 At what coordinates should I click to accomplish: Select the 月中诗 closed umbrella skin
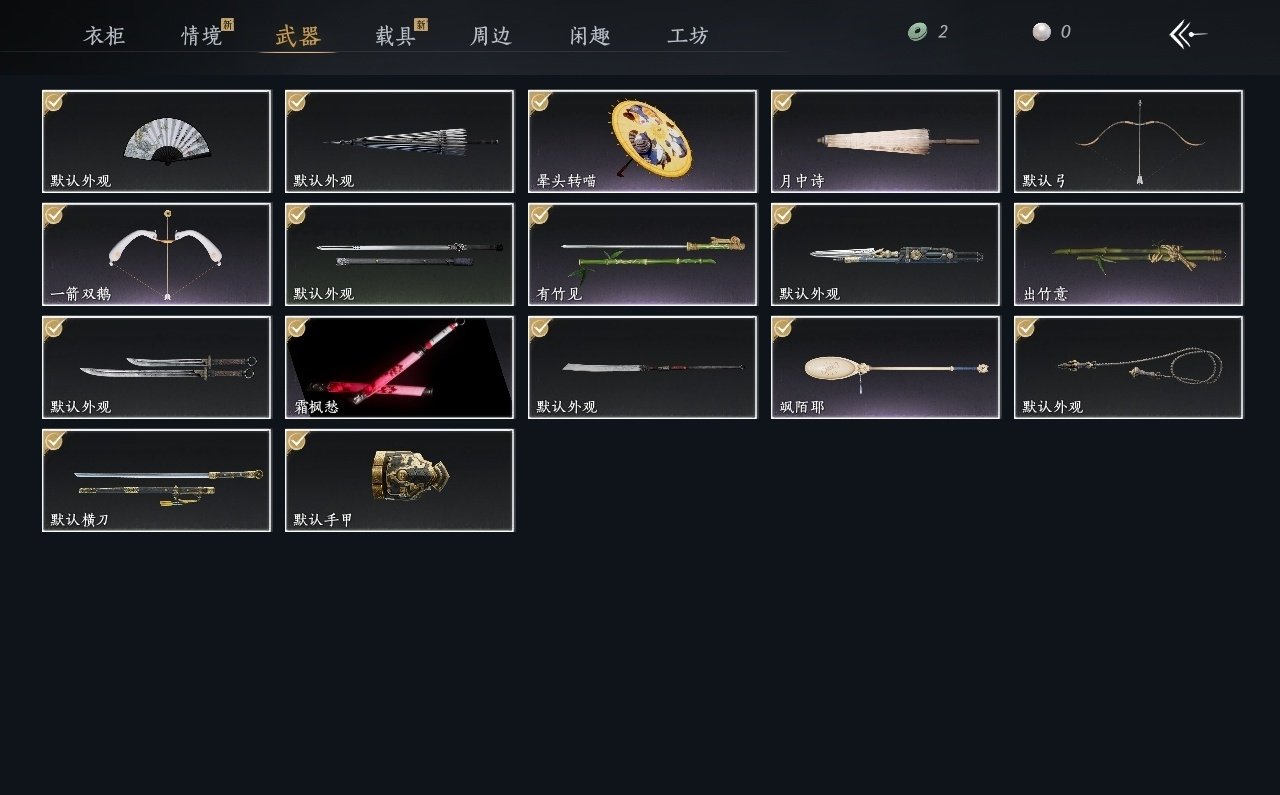[x=885, y=141]
